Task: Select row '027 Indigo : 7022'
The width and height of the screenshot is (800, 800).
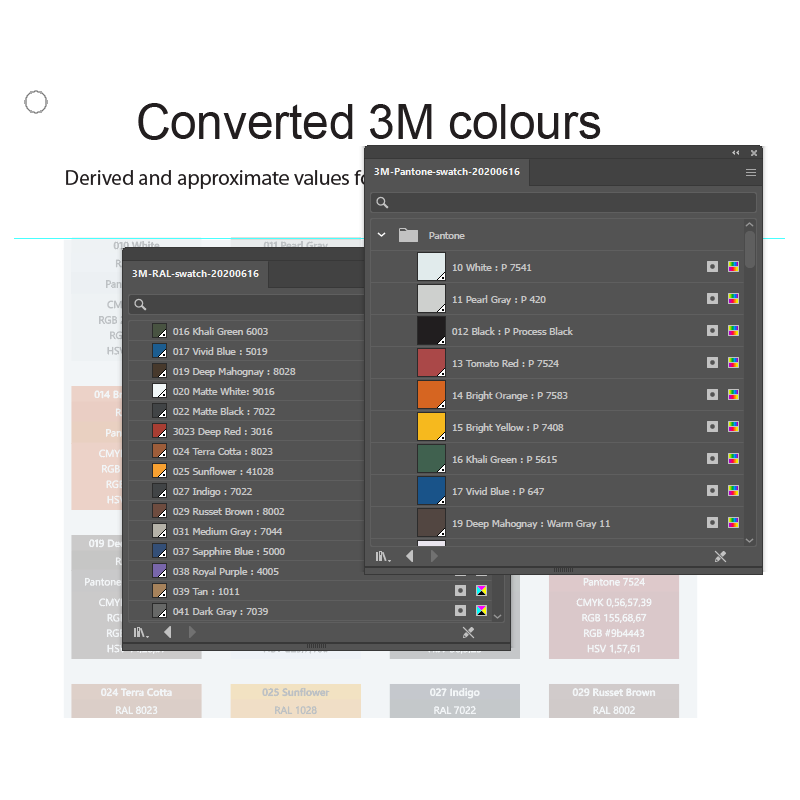Action: (246, 491)
